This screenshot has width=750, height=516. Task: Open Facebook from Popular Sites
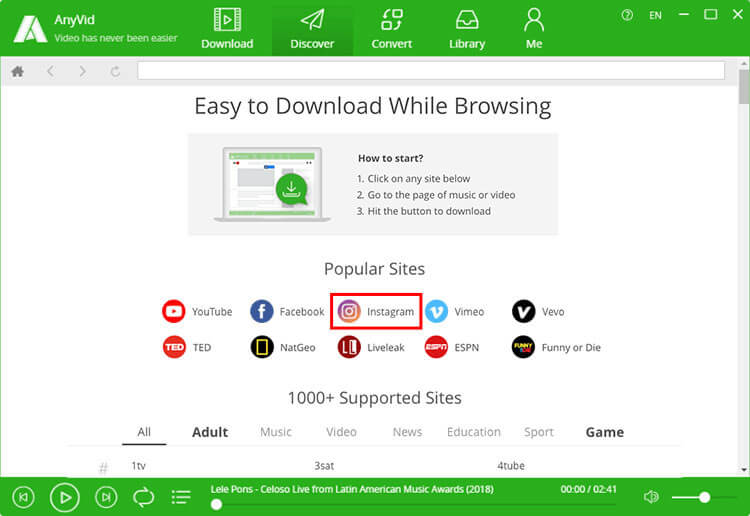[287, 311]
